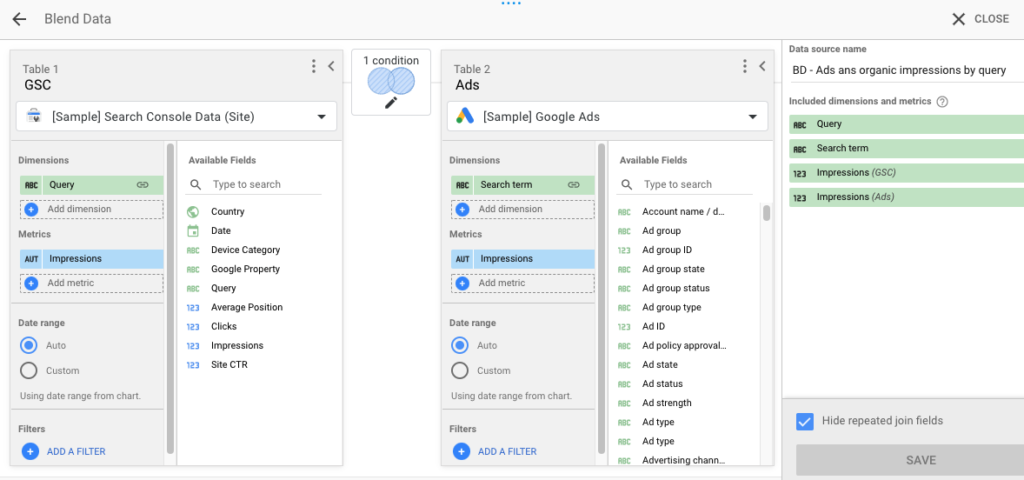Click the link icon on Search term dimension
This screenshot has height=480, width=1024.
[x=573, y=185]
